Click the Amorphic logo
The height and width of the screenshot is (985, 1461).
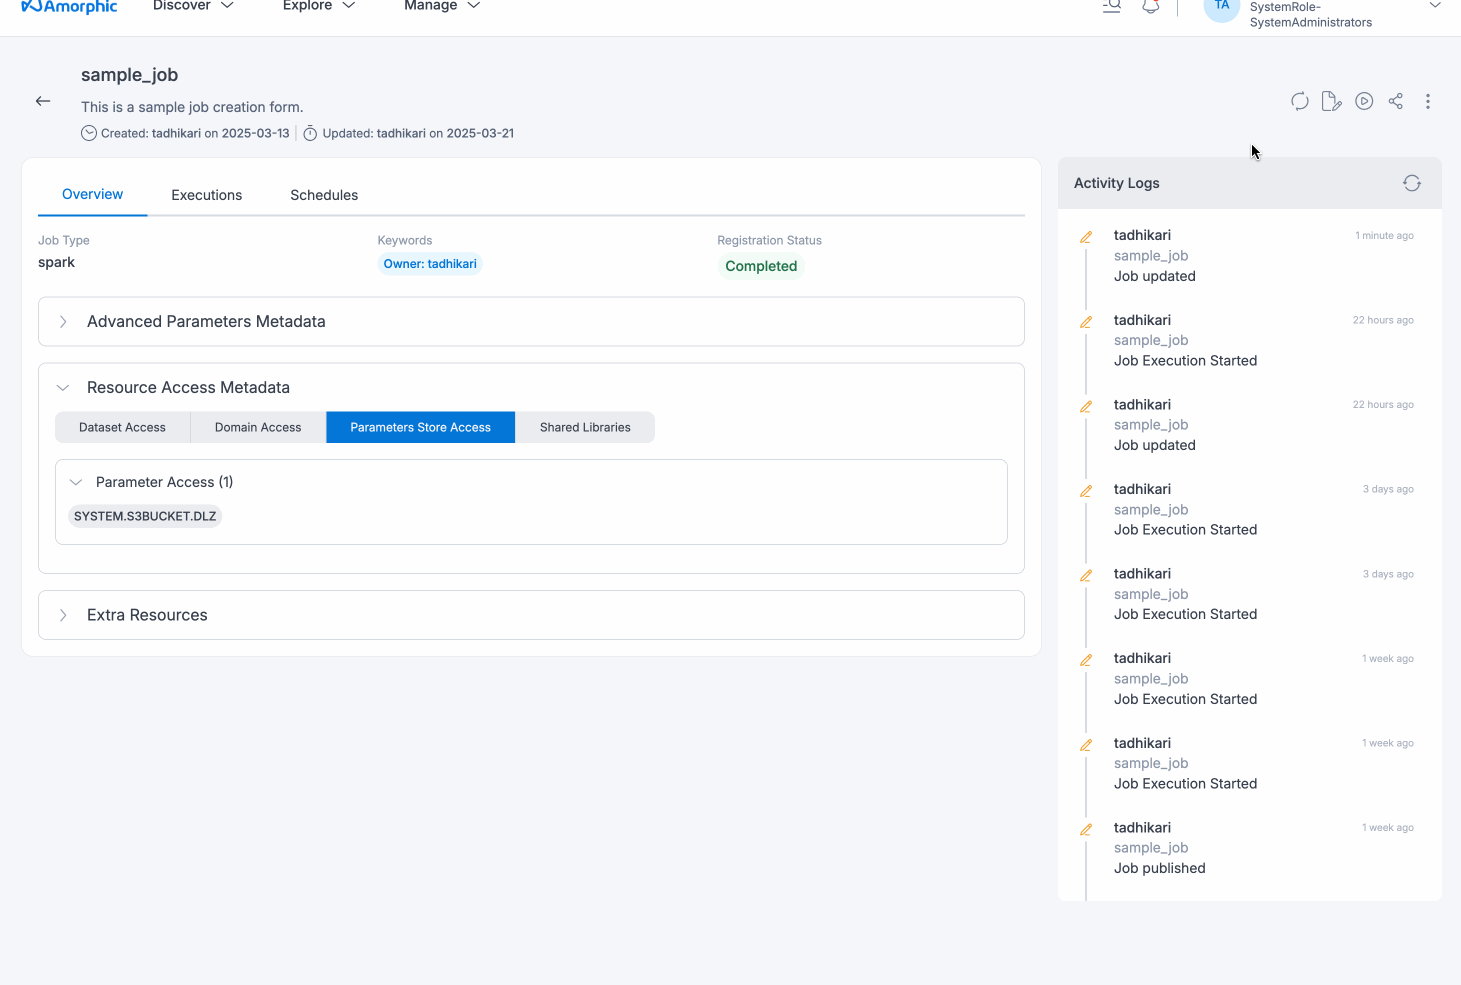(x=69, y=7)
